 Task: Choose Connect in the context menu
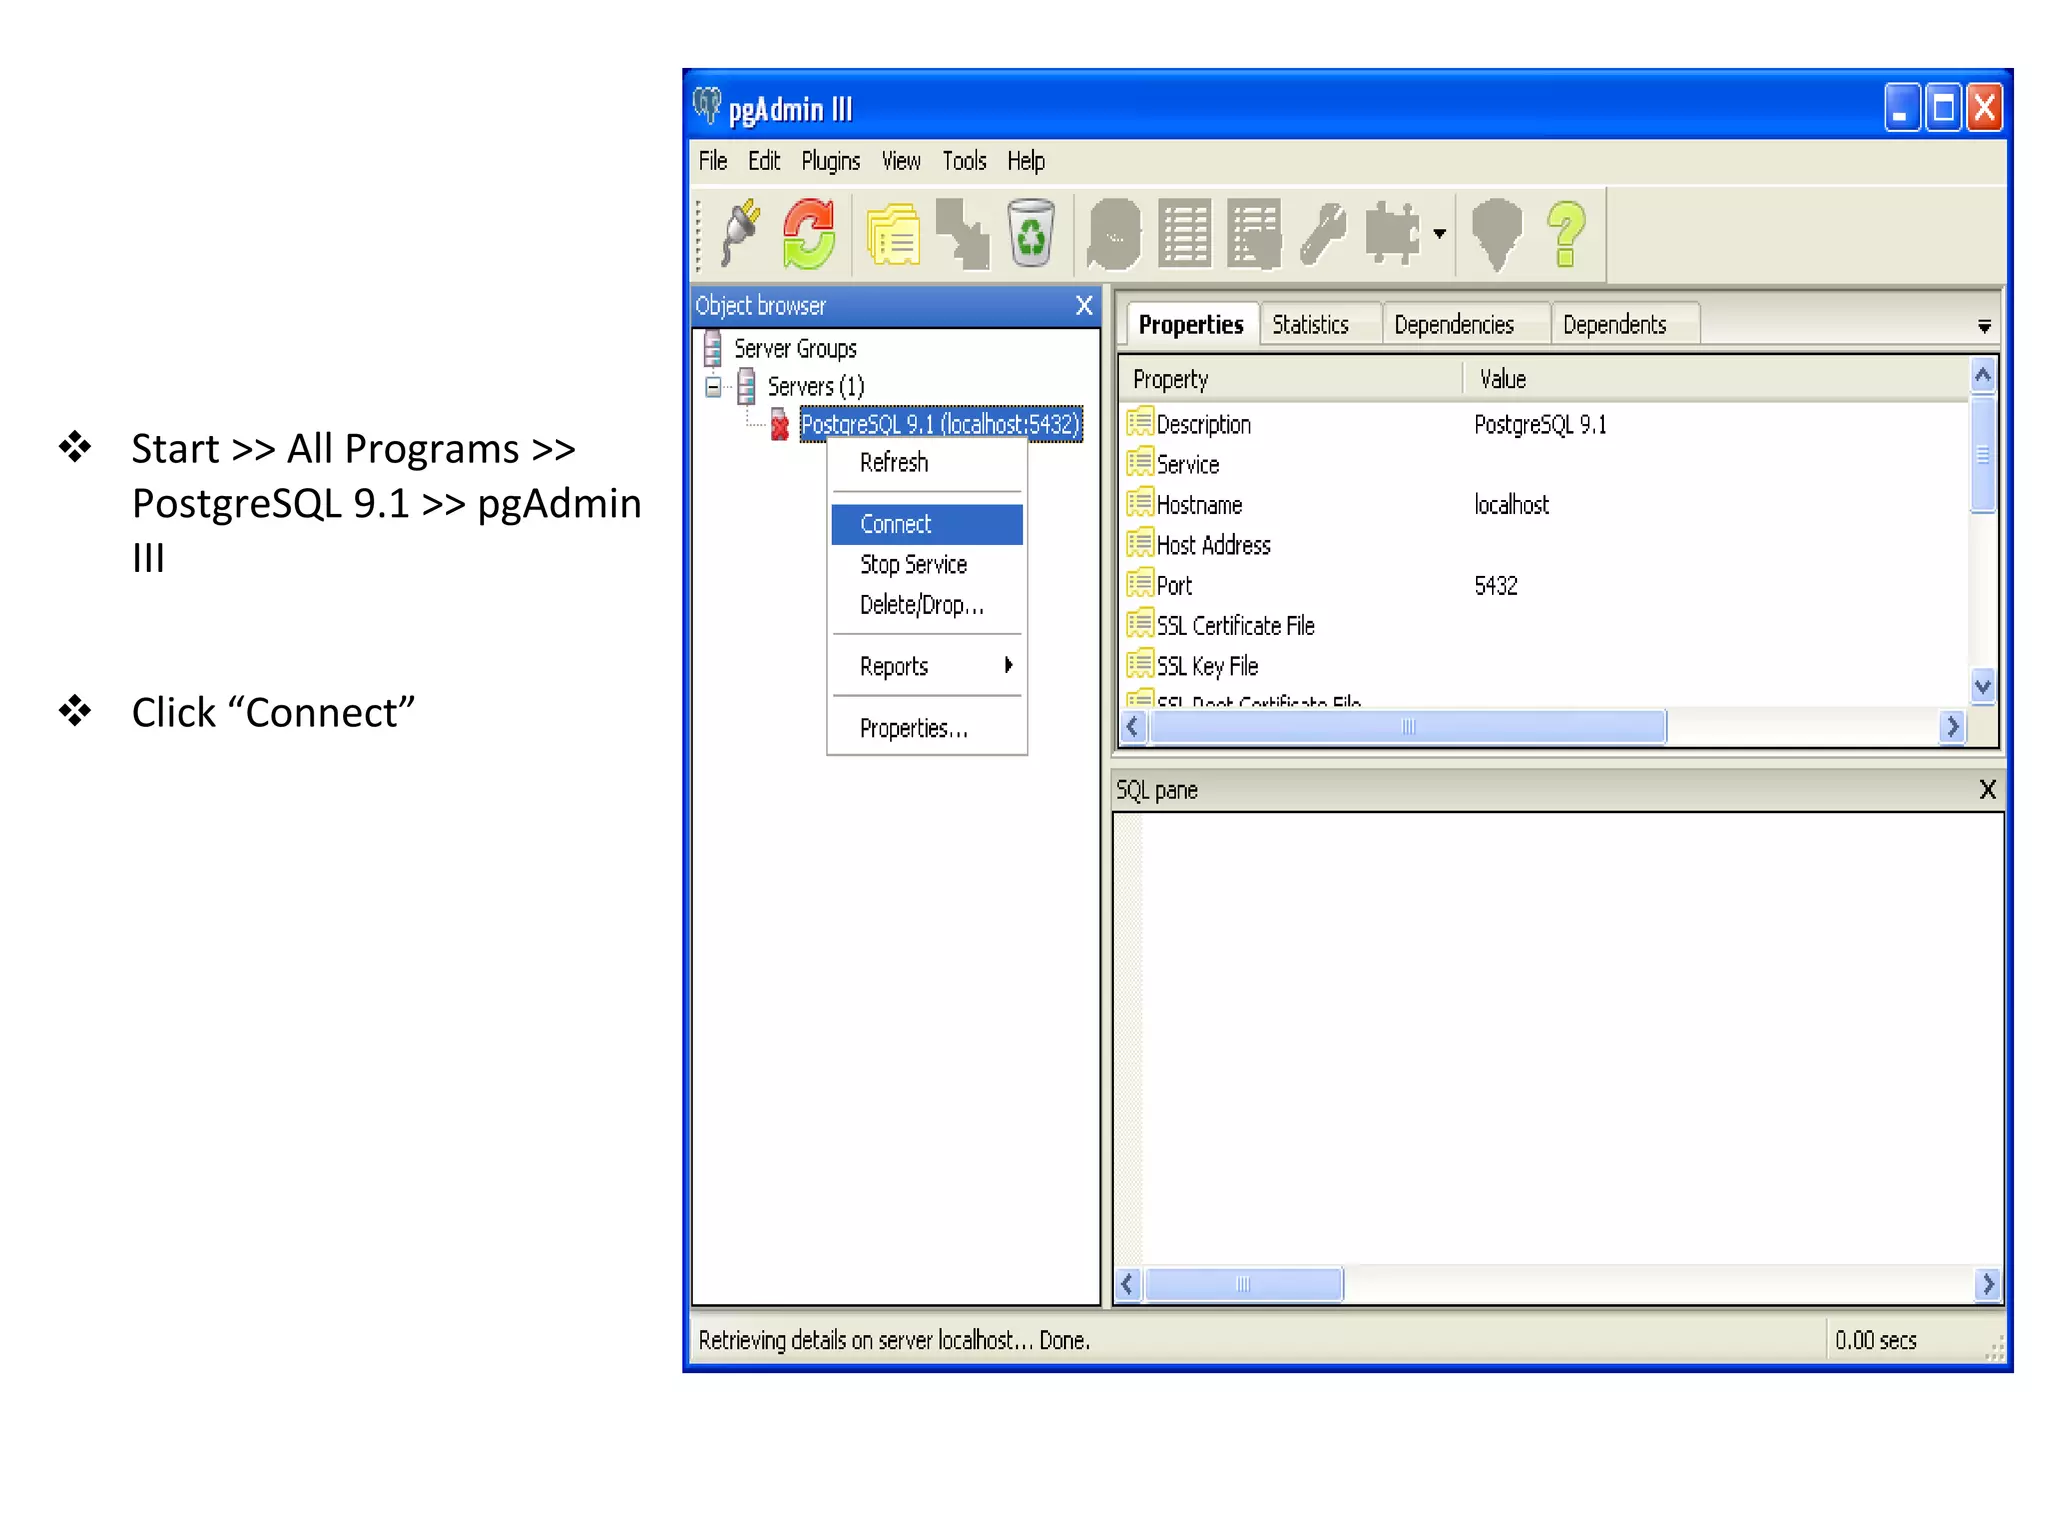[x=927, y=524]
